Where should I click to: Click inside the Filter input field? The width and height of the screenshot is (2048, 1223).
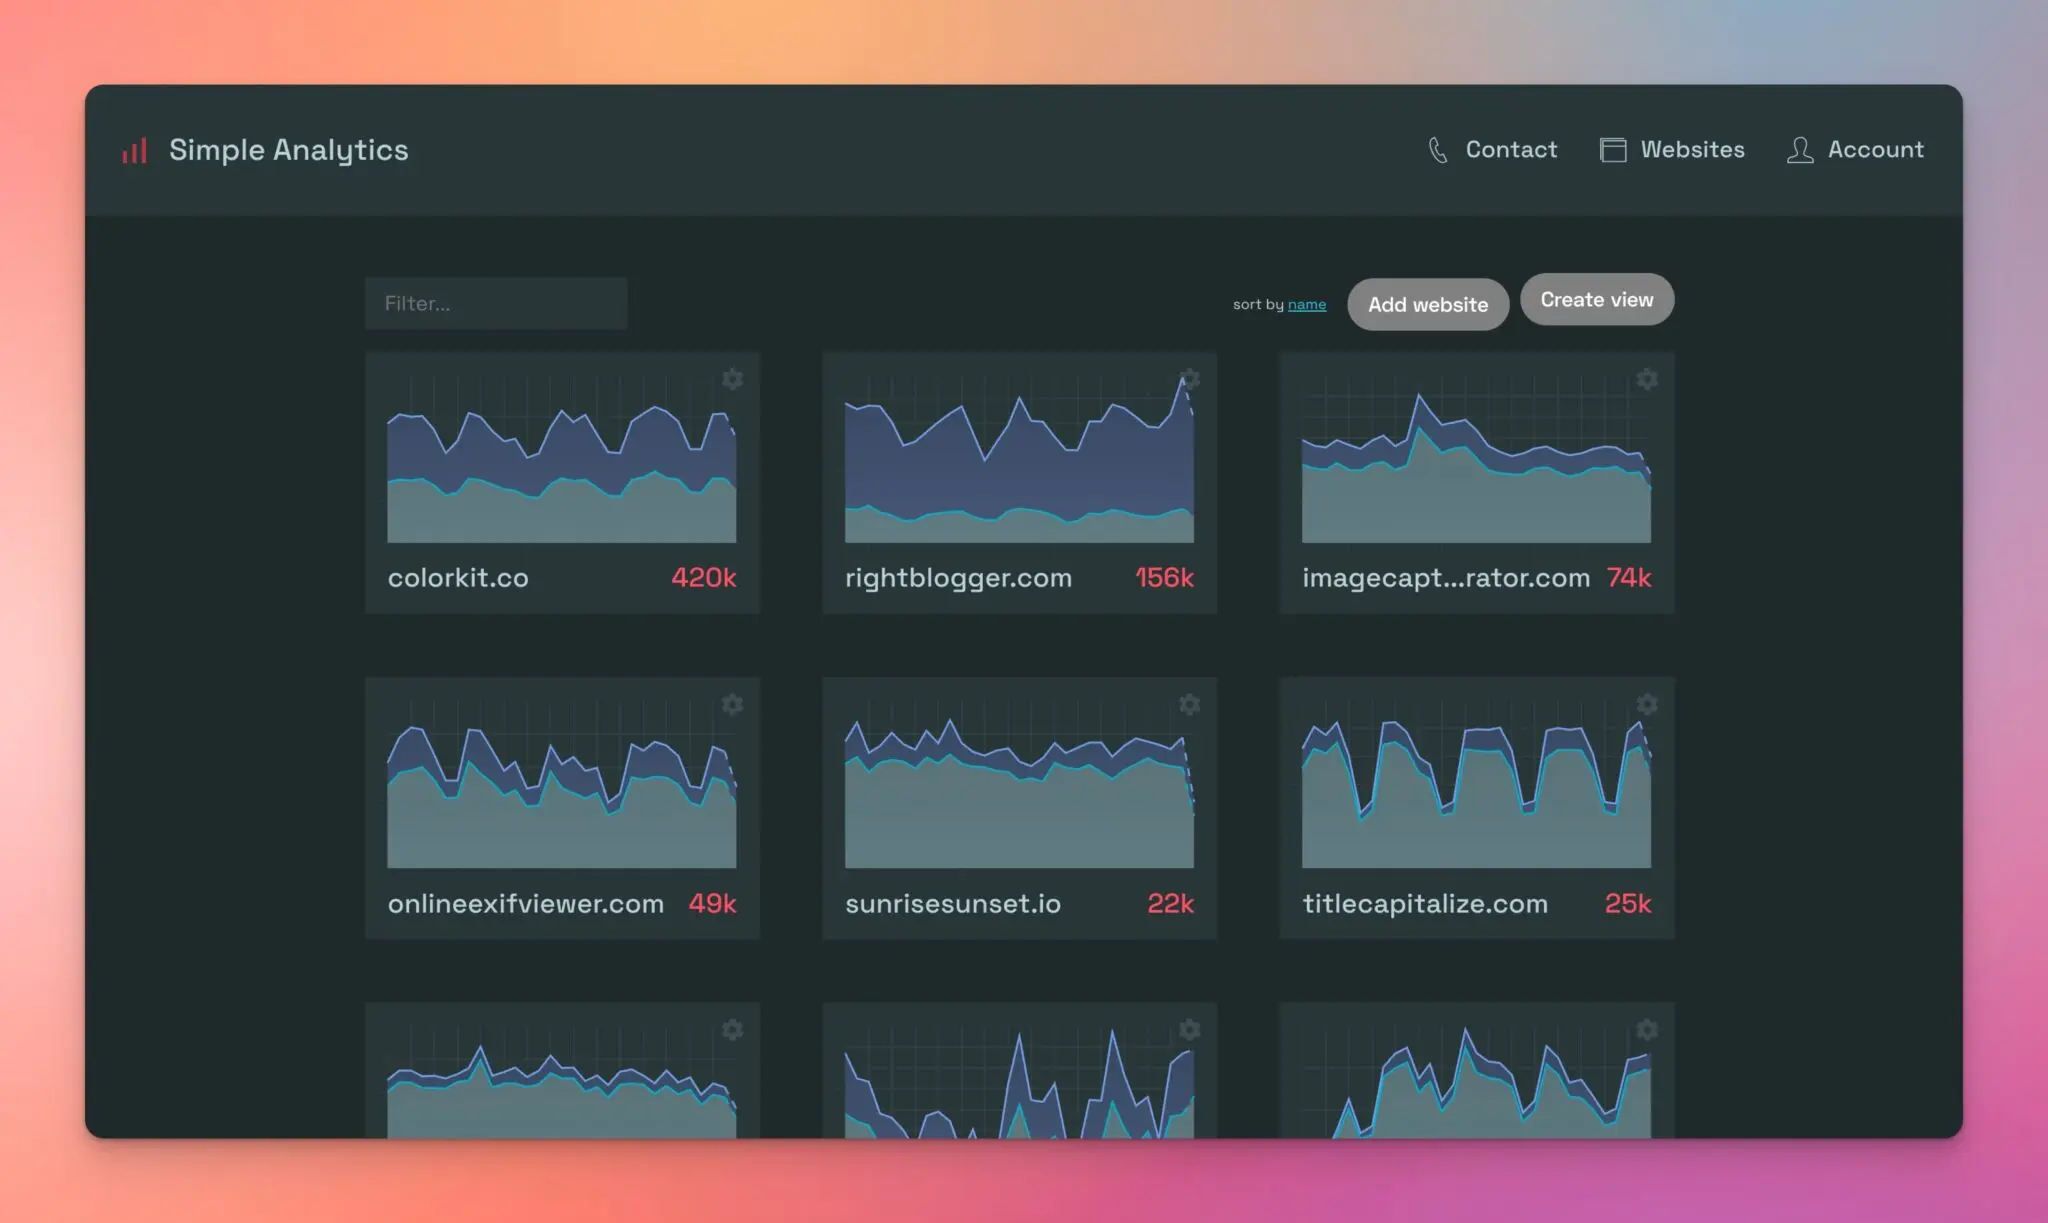click(494, 303)
